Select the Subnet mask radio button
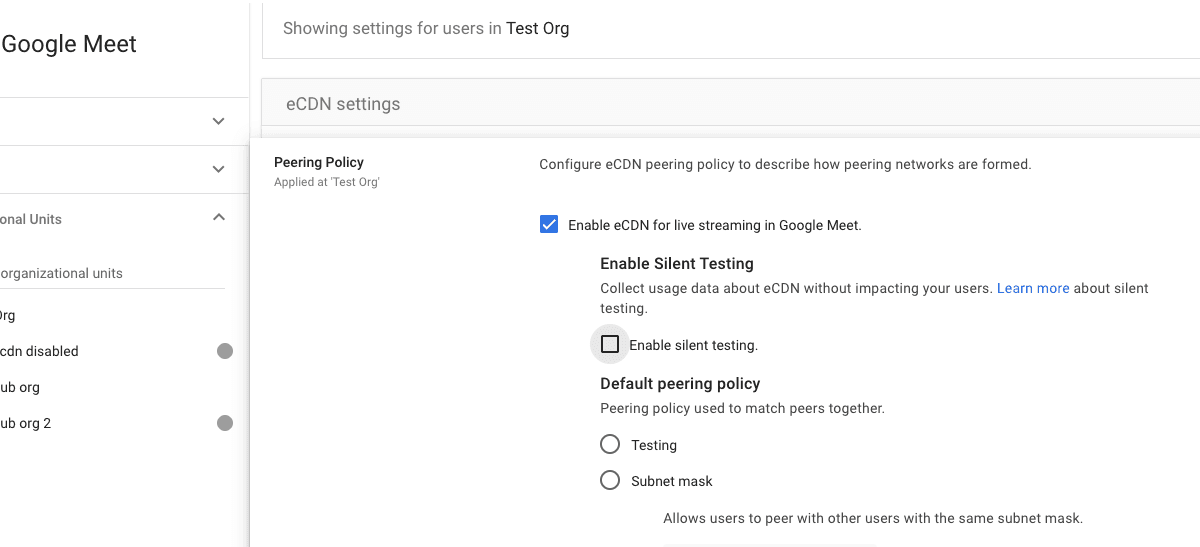Viewport: 1200px width, 547px height. [x=610, y=481]
